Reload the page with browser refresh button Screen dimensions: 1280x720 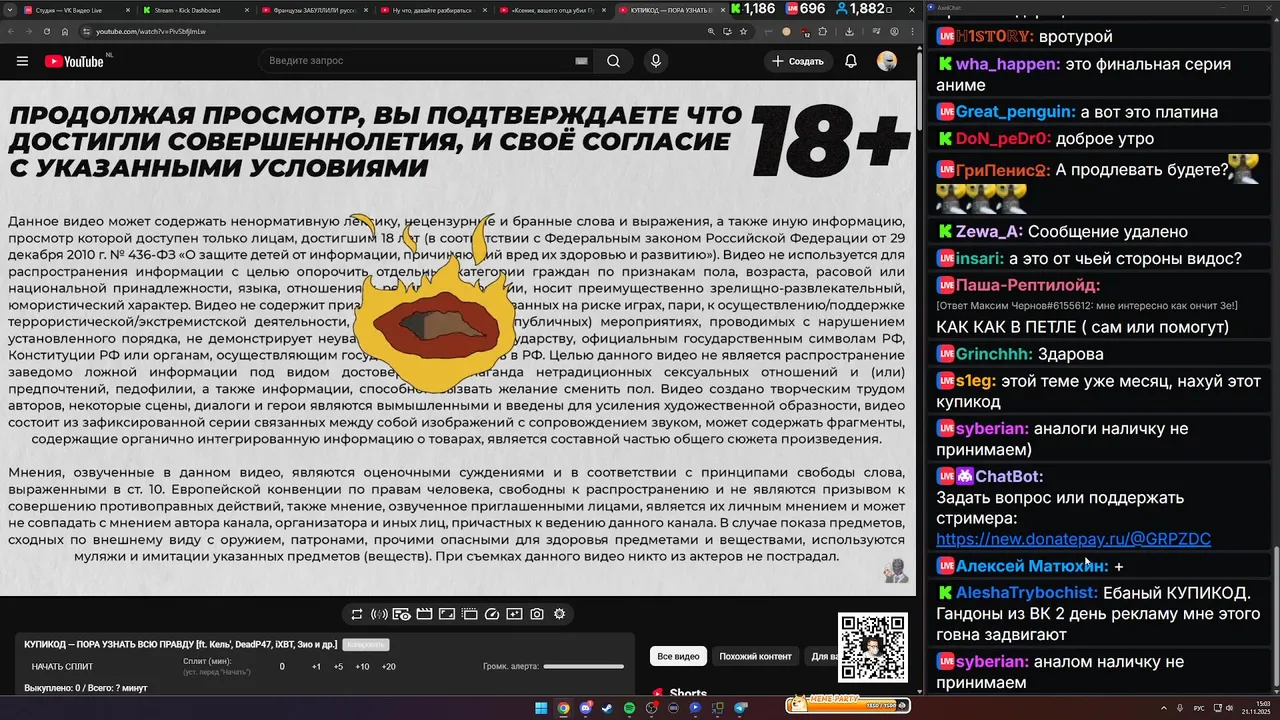pos(47,31)
